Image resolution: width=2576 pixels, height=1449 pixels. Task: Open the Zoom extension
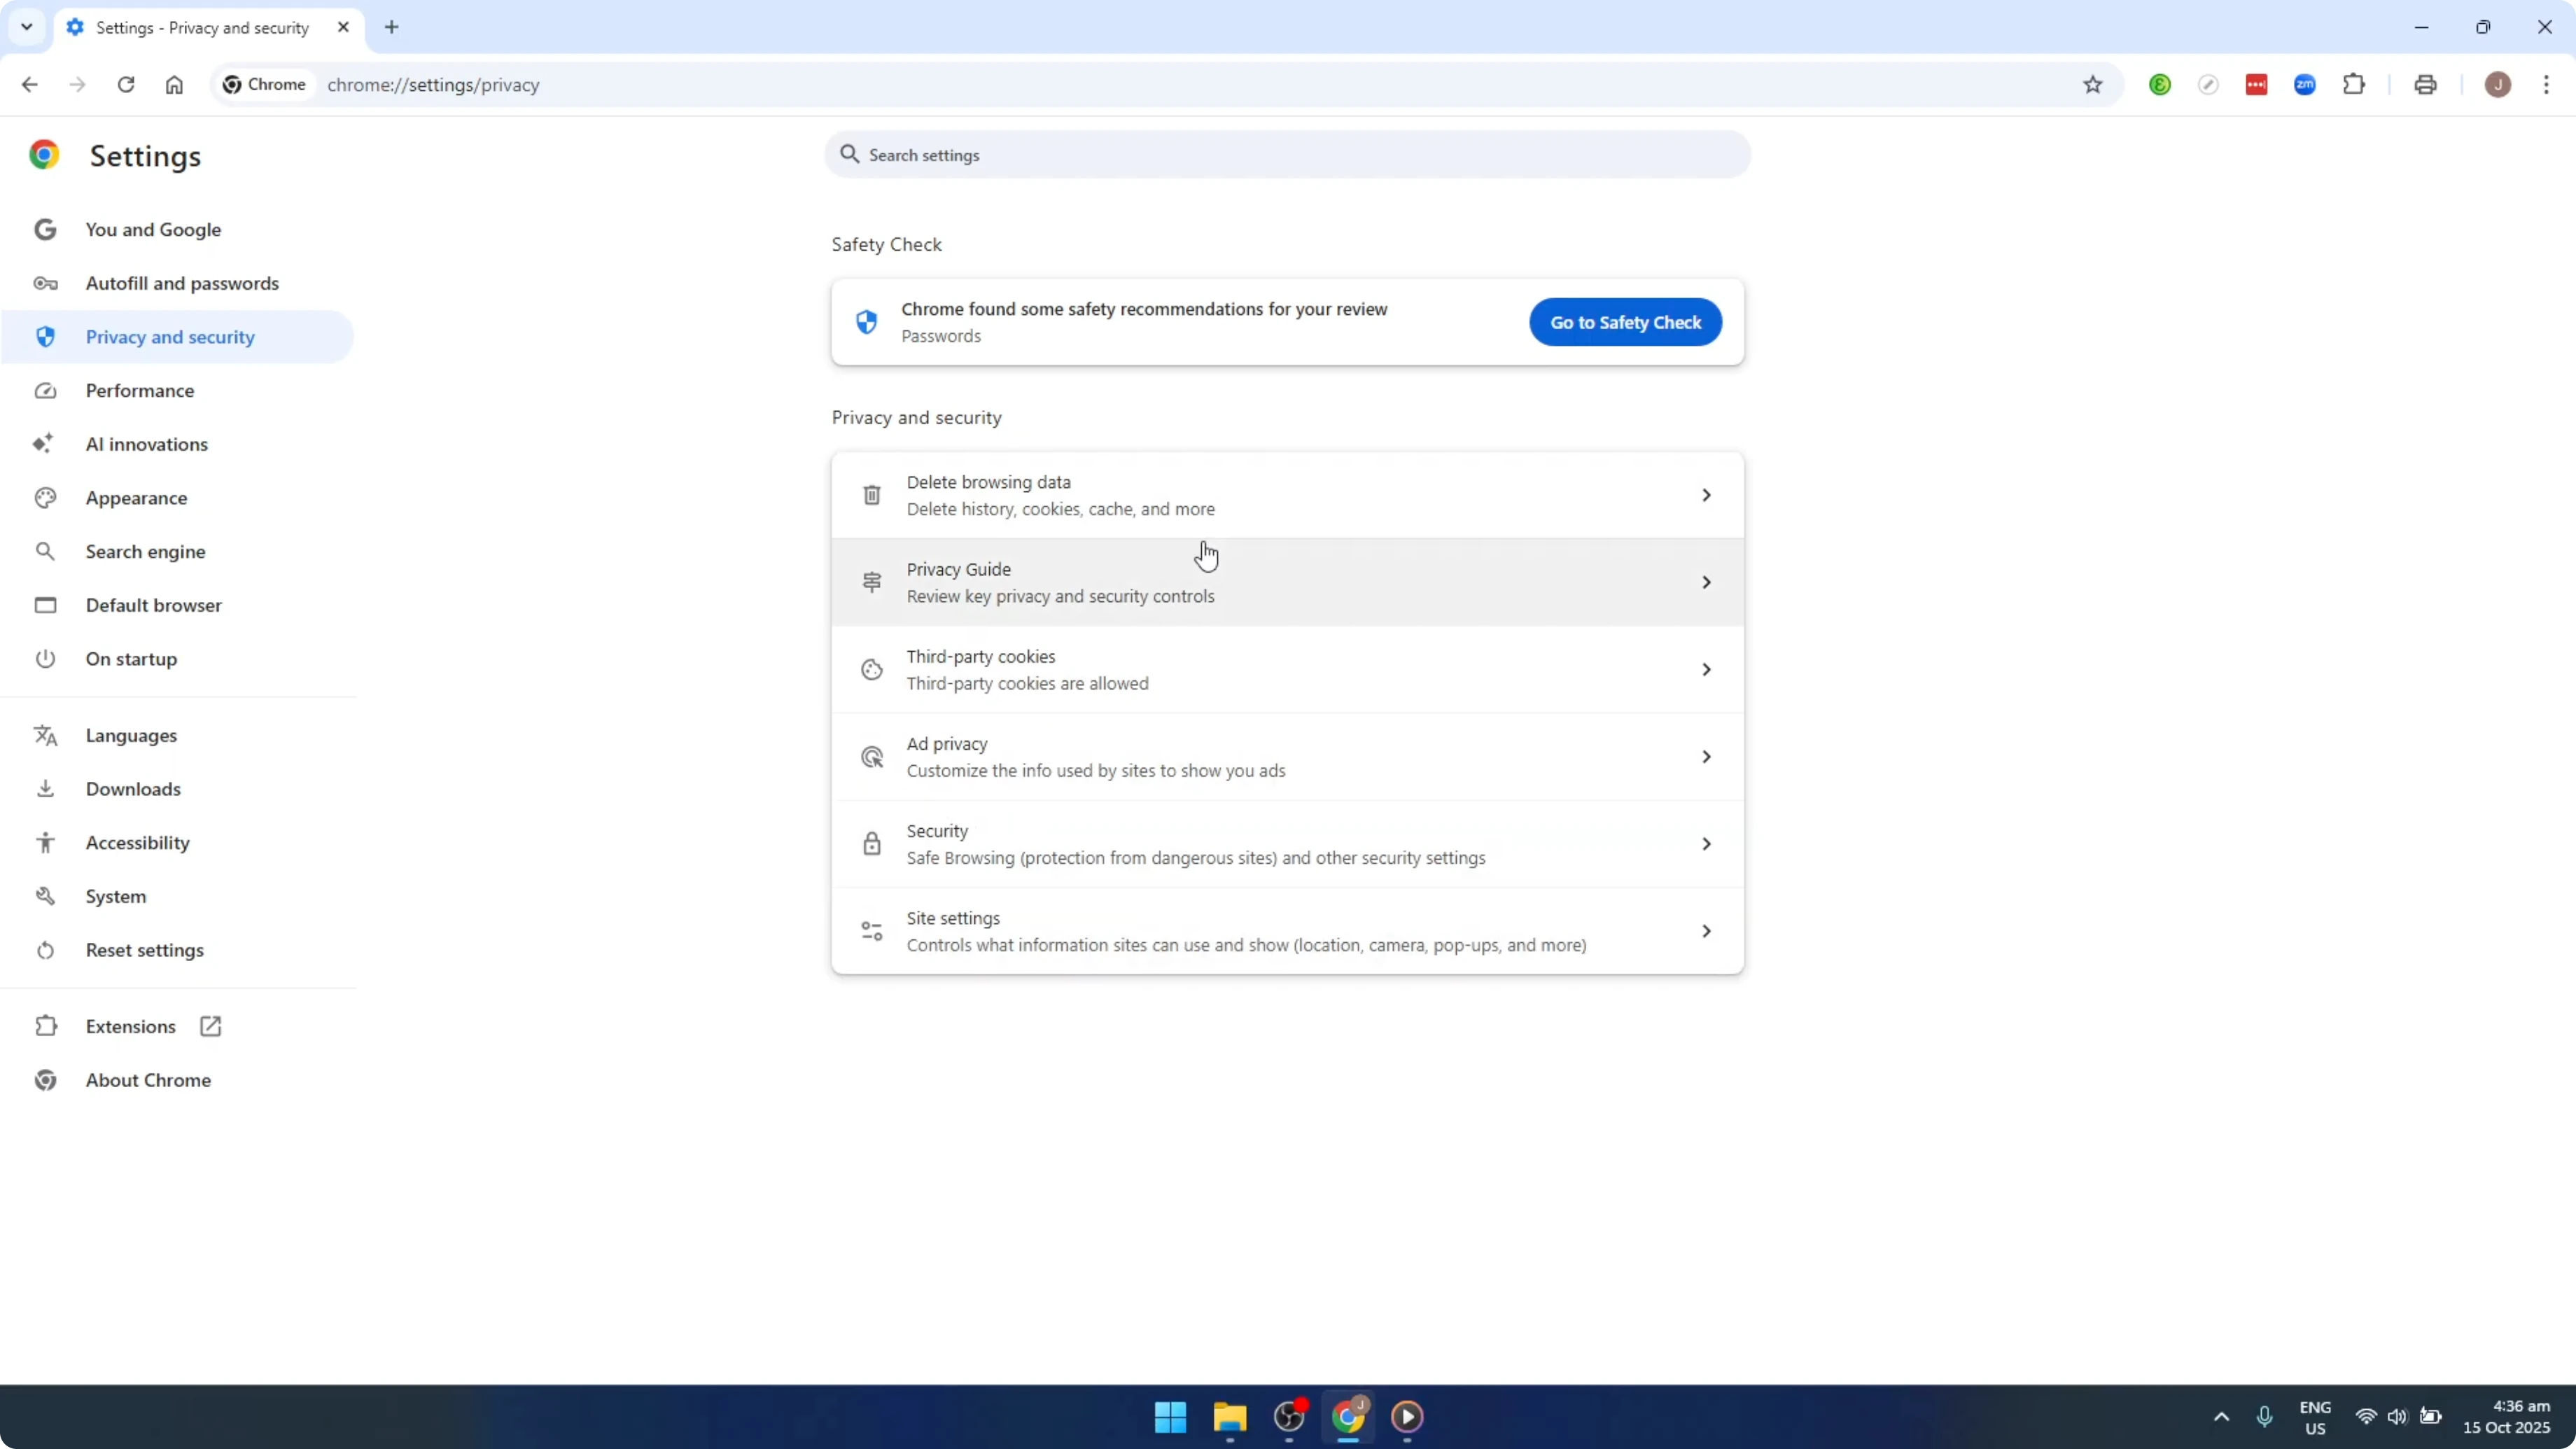[x=2305, y=84]
